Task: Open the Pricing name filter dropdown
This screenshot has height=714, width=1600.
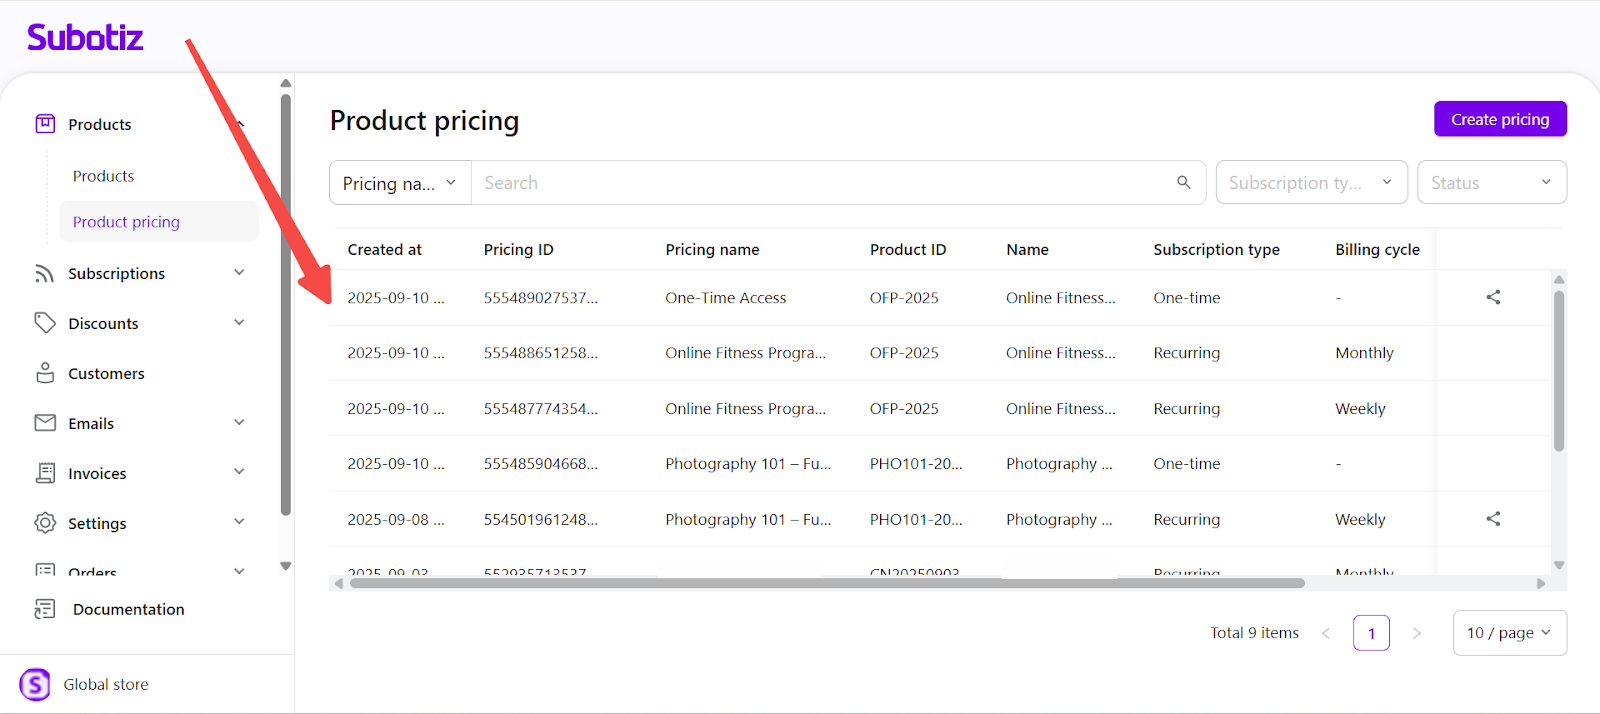Action: point(400,183)
